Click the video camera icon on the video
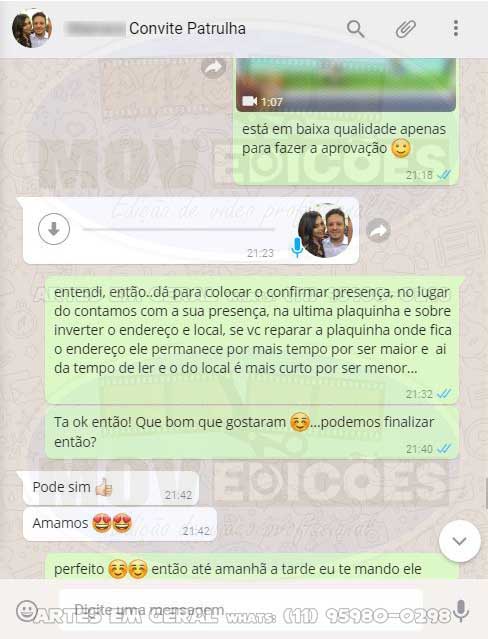This screenshot has height=639, width=488. tap(250, 101)
